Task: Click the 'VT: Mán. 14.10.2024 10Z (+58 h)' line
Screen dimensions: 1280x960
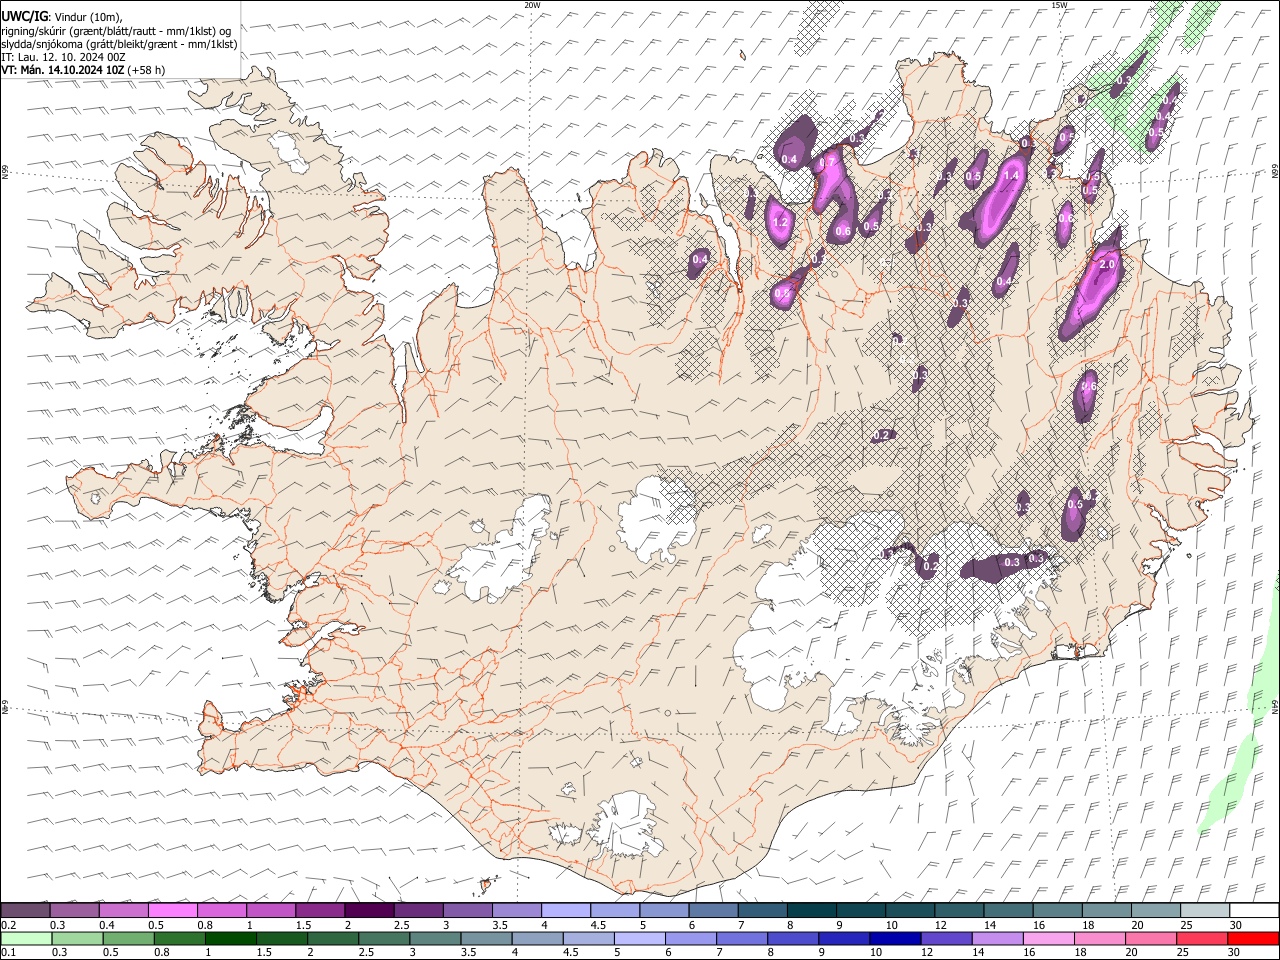Action: [83, 70]
